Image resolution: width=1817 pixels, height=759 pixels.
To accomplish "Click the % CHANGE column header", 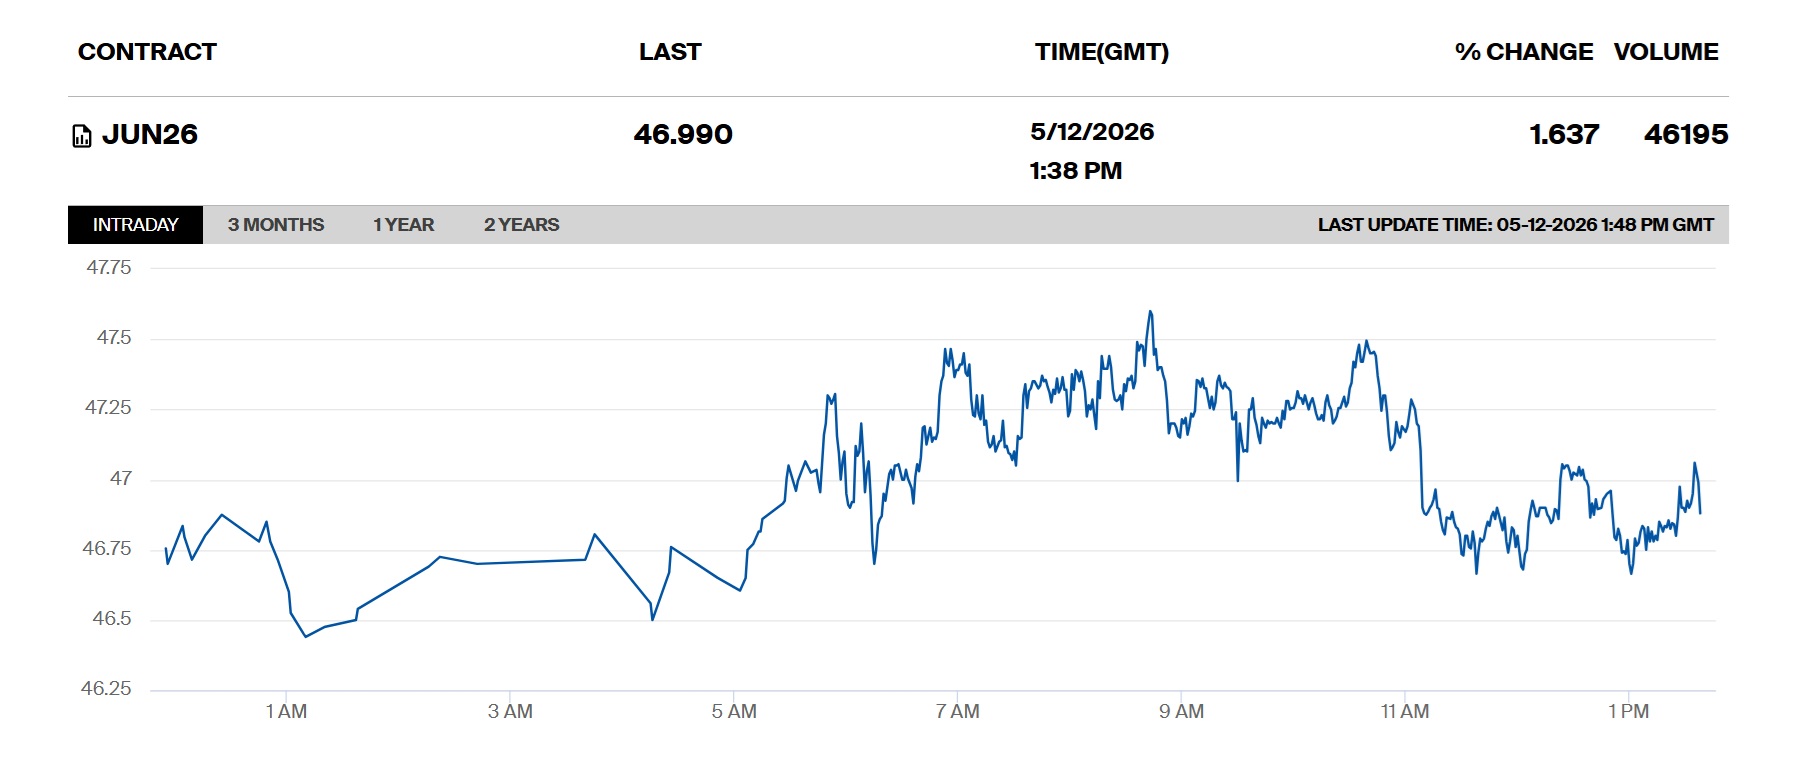I will 1524,52.
